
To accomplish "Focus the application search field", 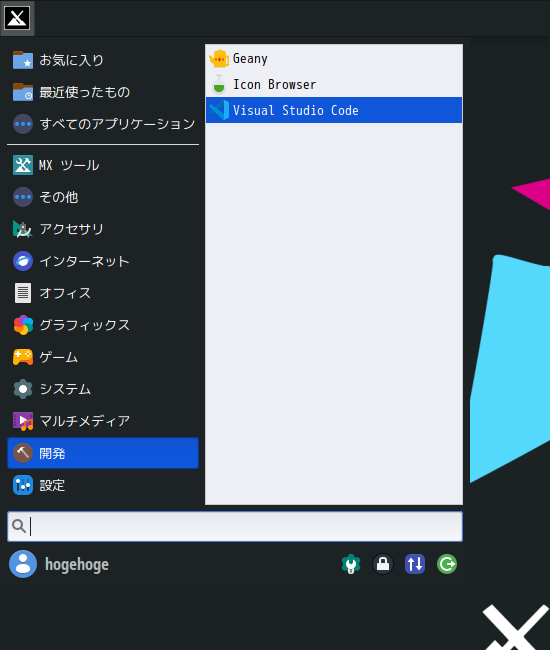I will pyautogui.click(x=235, y=526).
